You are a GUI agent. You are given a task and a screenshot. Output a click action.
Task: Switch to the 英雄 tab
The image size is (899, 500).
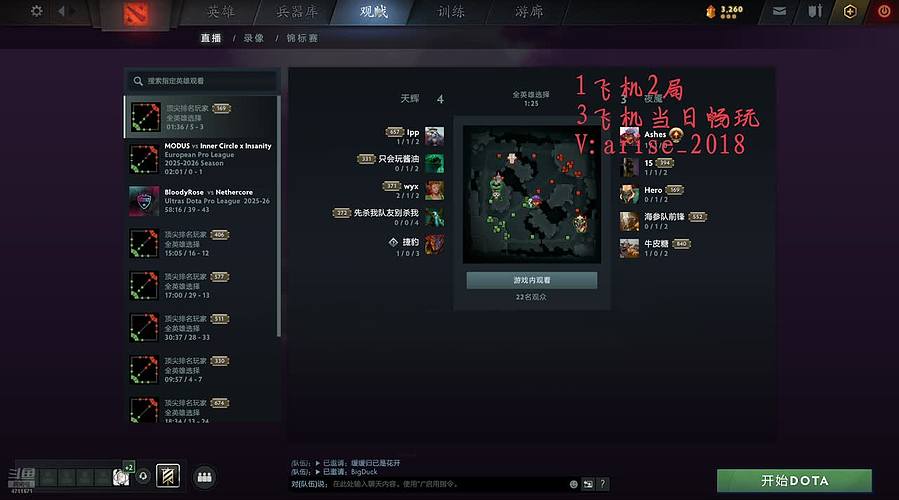coord(221,11)
